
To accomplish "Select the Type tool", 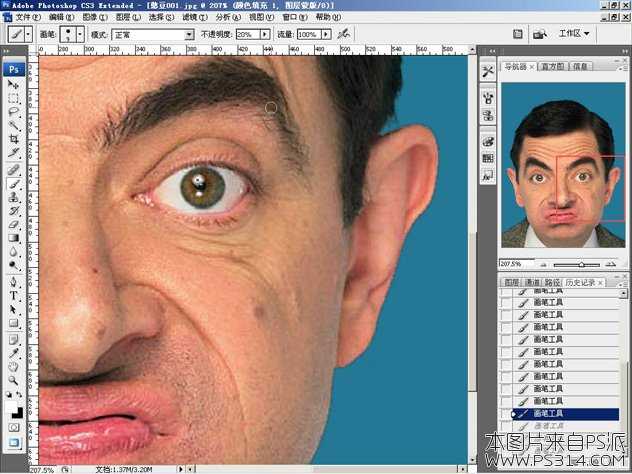I will [14, 296].
